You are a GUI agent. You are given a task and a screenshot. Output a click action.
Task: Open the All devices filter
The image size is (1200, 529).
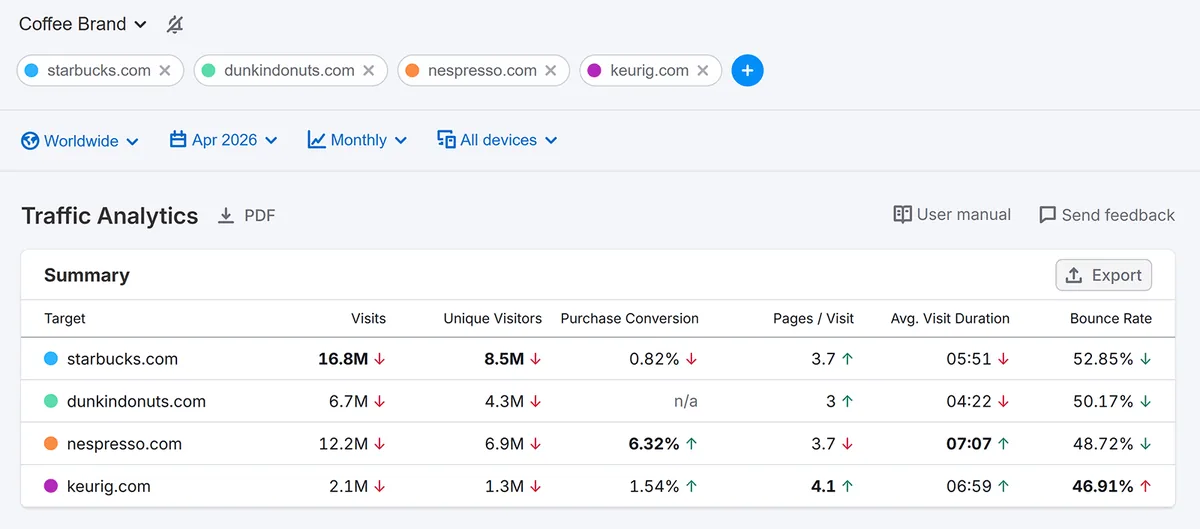pos(497,140)
